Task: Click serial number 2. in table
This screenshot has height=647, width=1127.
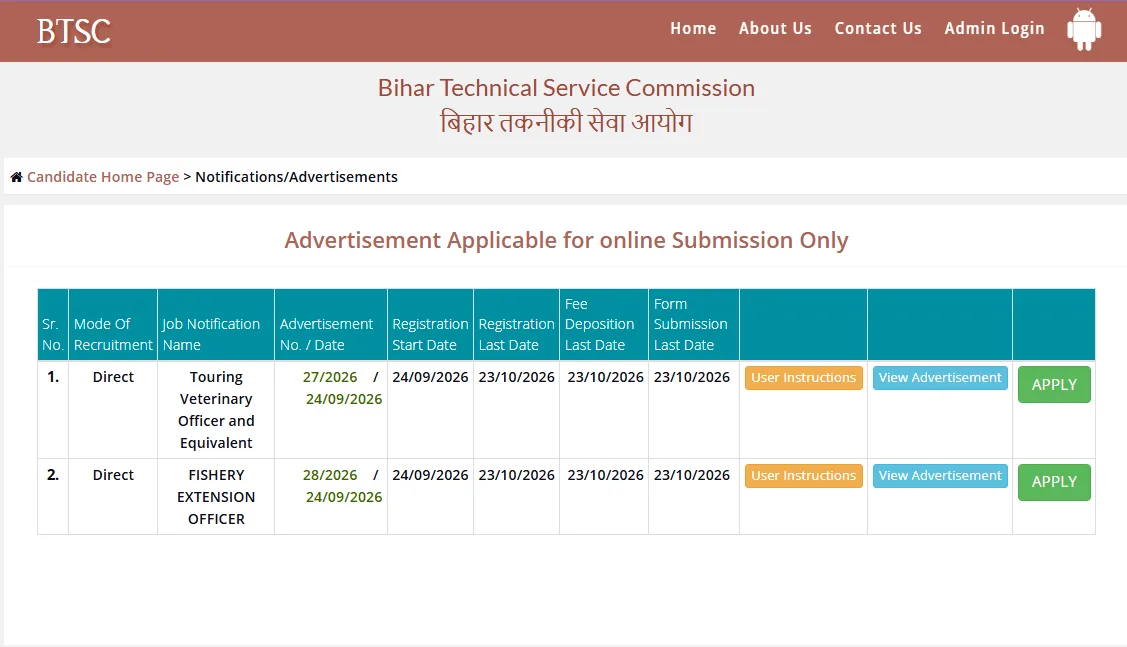Action: pyautogui.click(x=52, y=475)
